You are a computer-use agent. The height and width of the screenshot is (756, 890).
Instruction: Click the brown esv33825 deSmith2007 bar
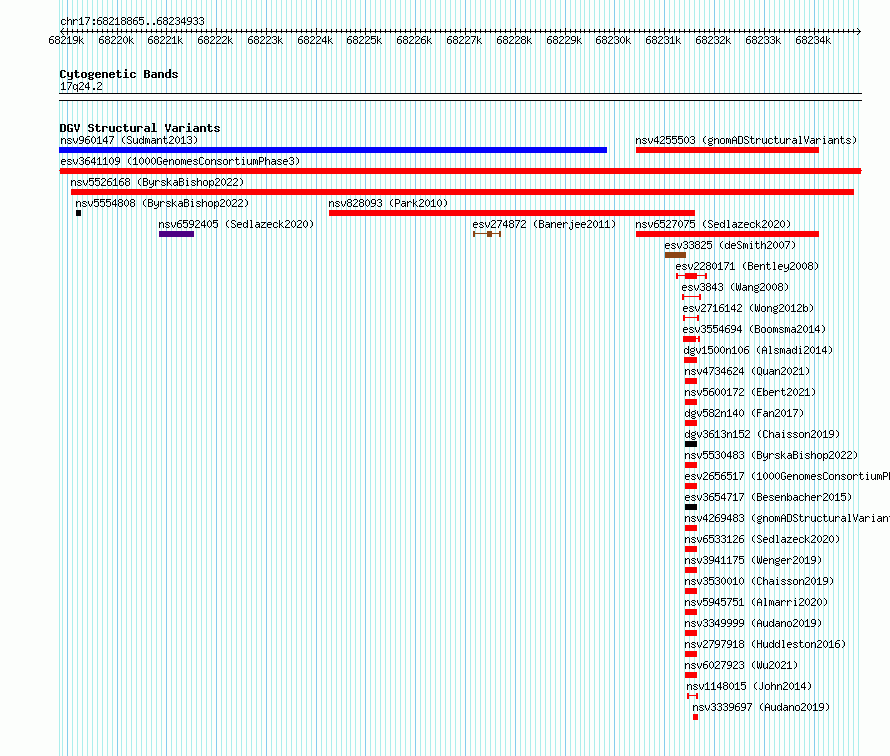[x=675, y=255]
